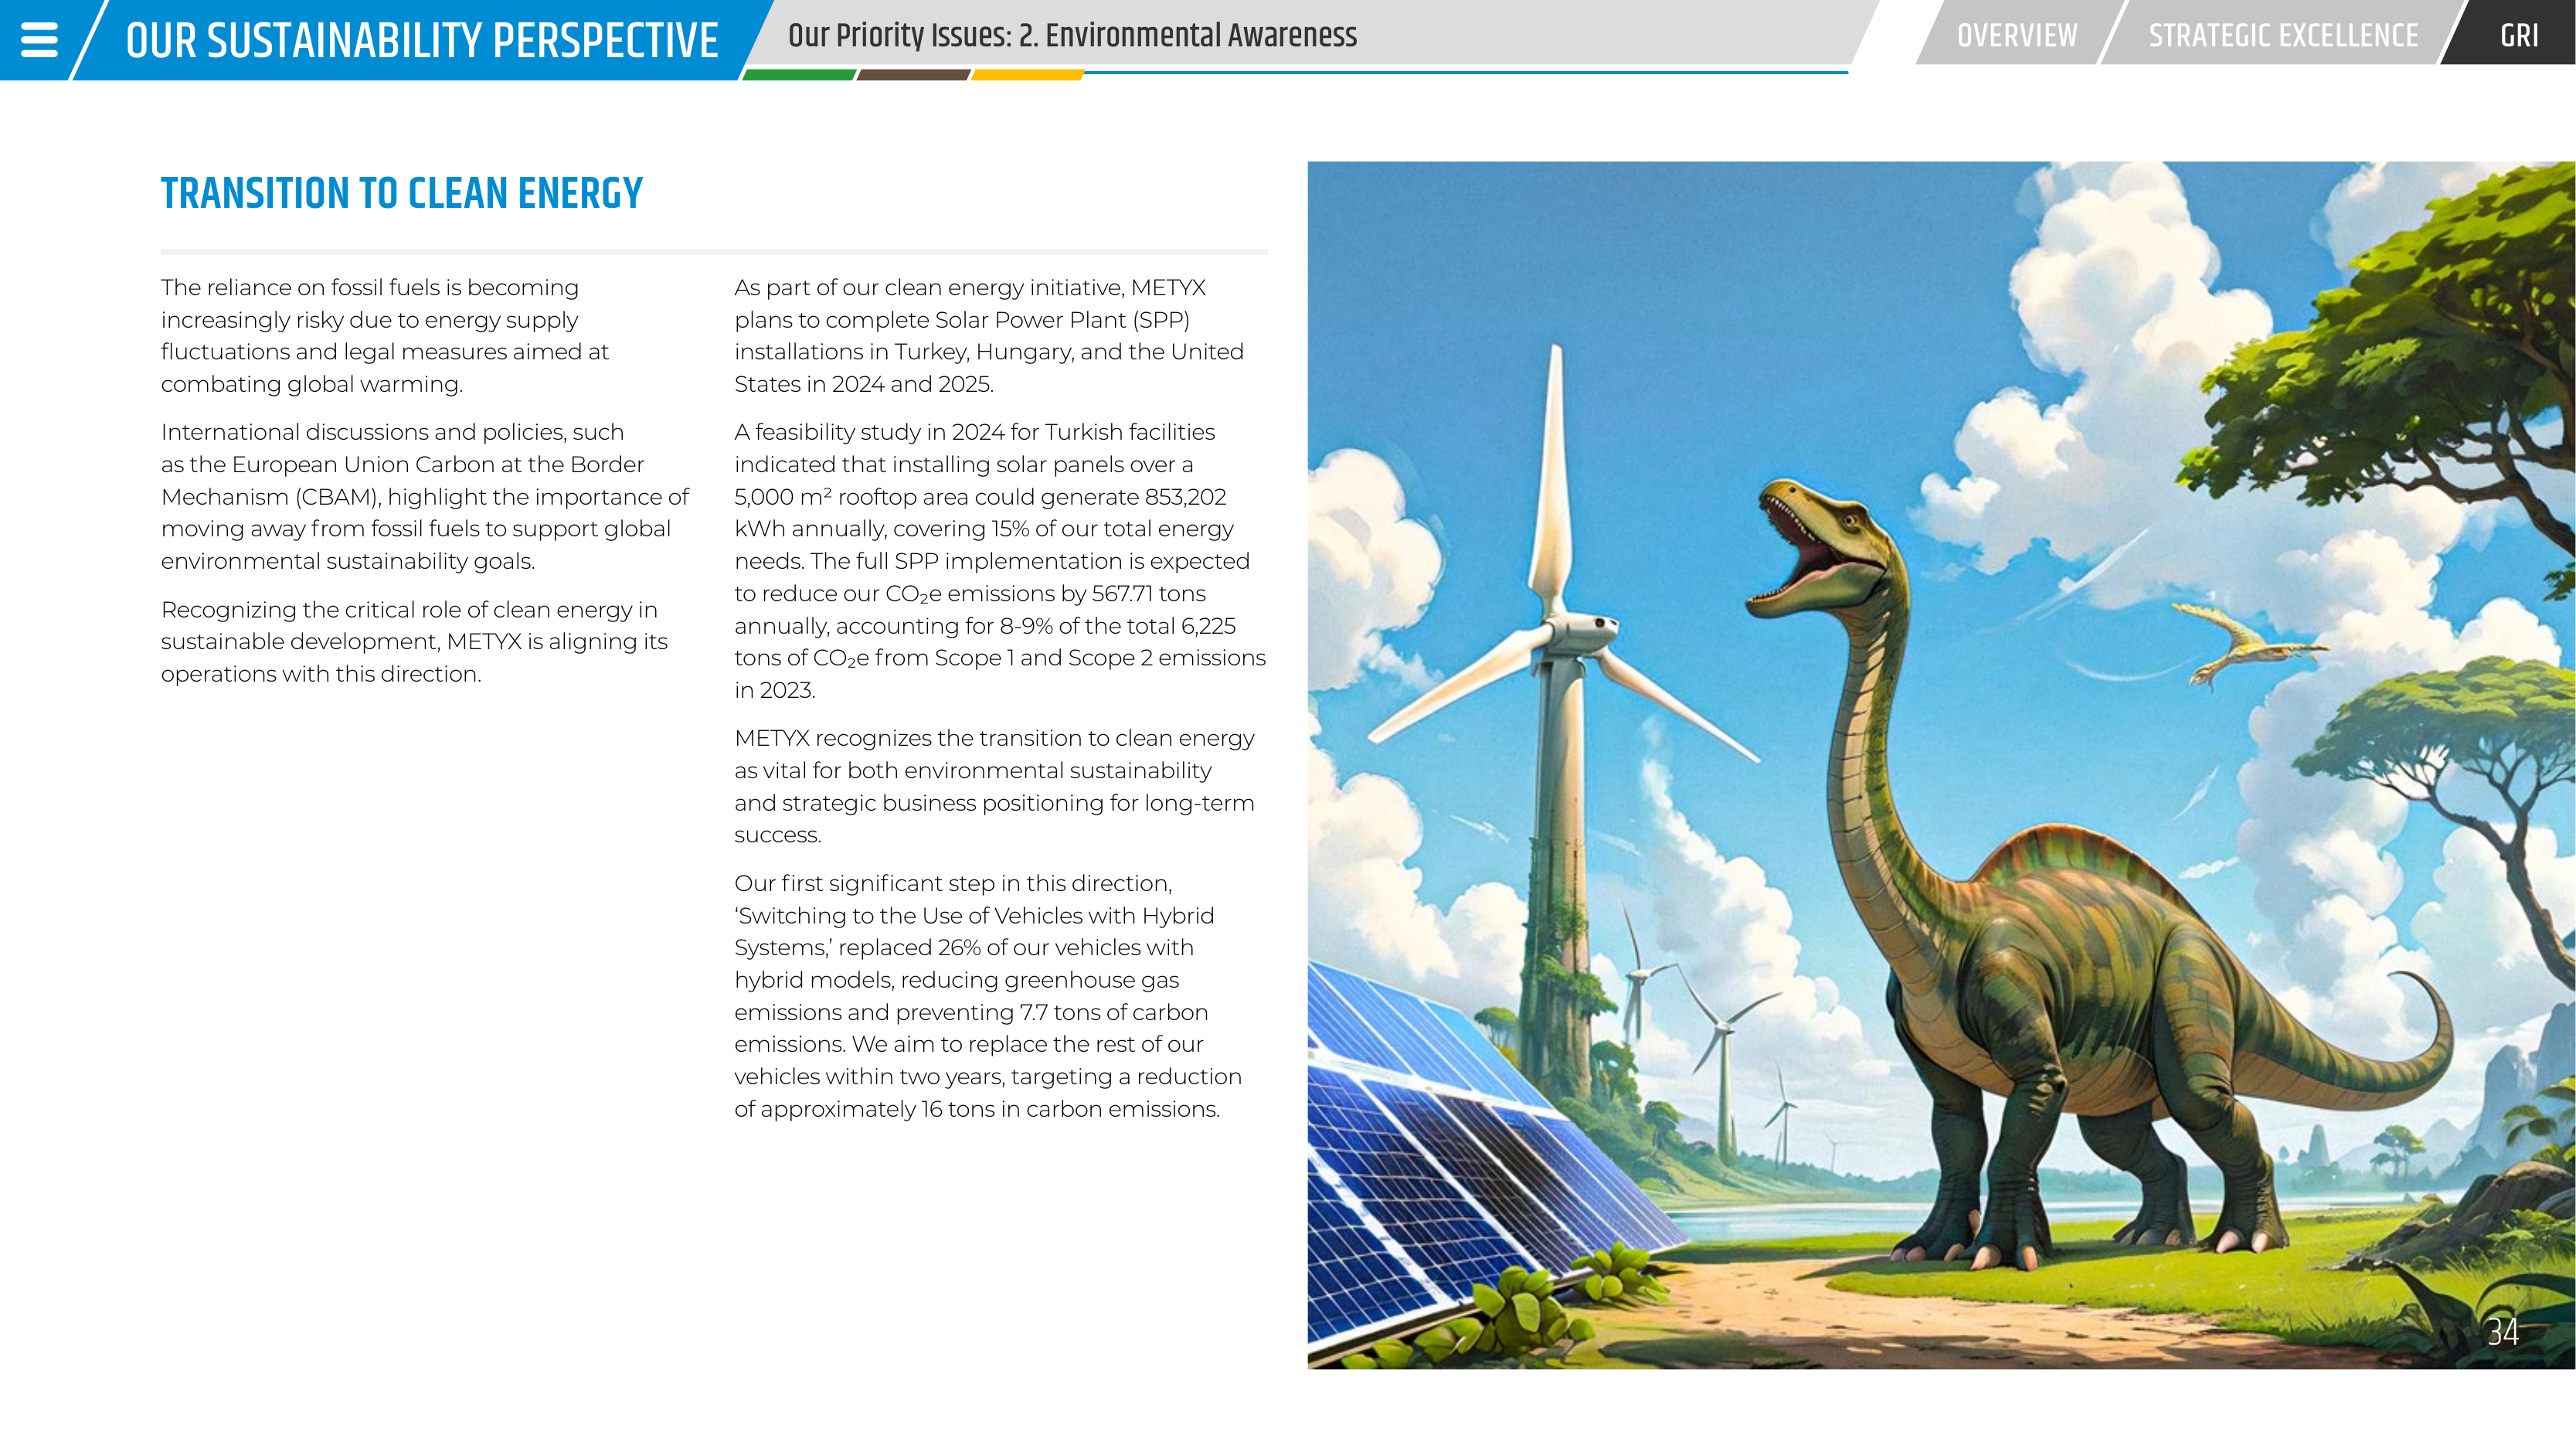Viewport: 2576px width, 1449px height.
Task: Select the yellow progress bar segment
Action: [x=1027, y=75]
